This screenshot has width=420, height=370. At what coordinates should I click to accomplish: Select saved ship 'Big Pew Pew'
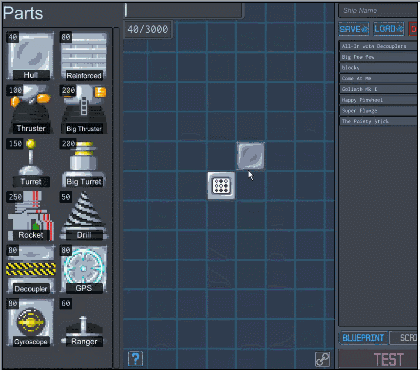(x=379, y=57)
